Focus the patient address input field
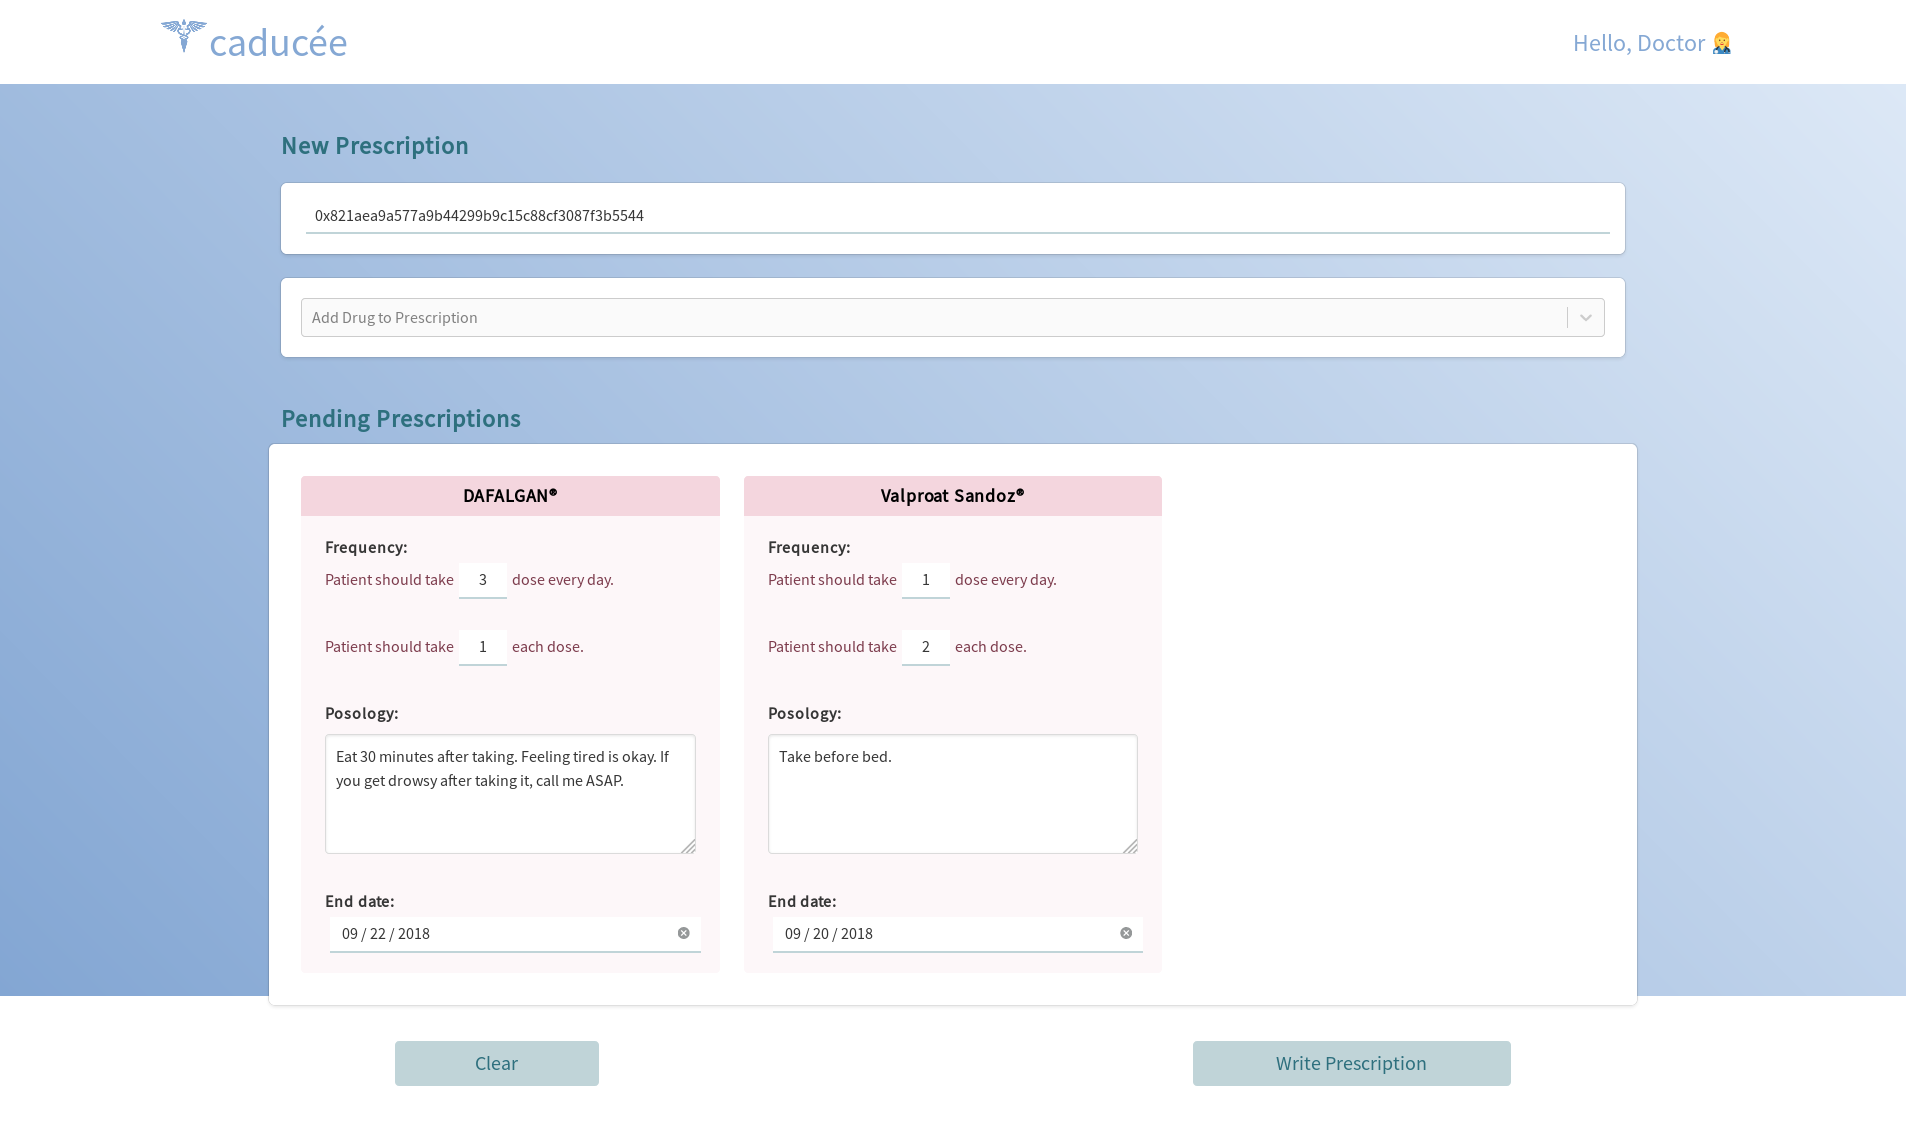The image size is (1906, 1134). 958,216
